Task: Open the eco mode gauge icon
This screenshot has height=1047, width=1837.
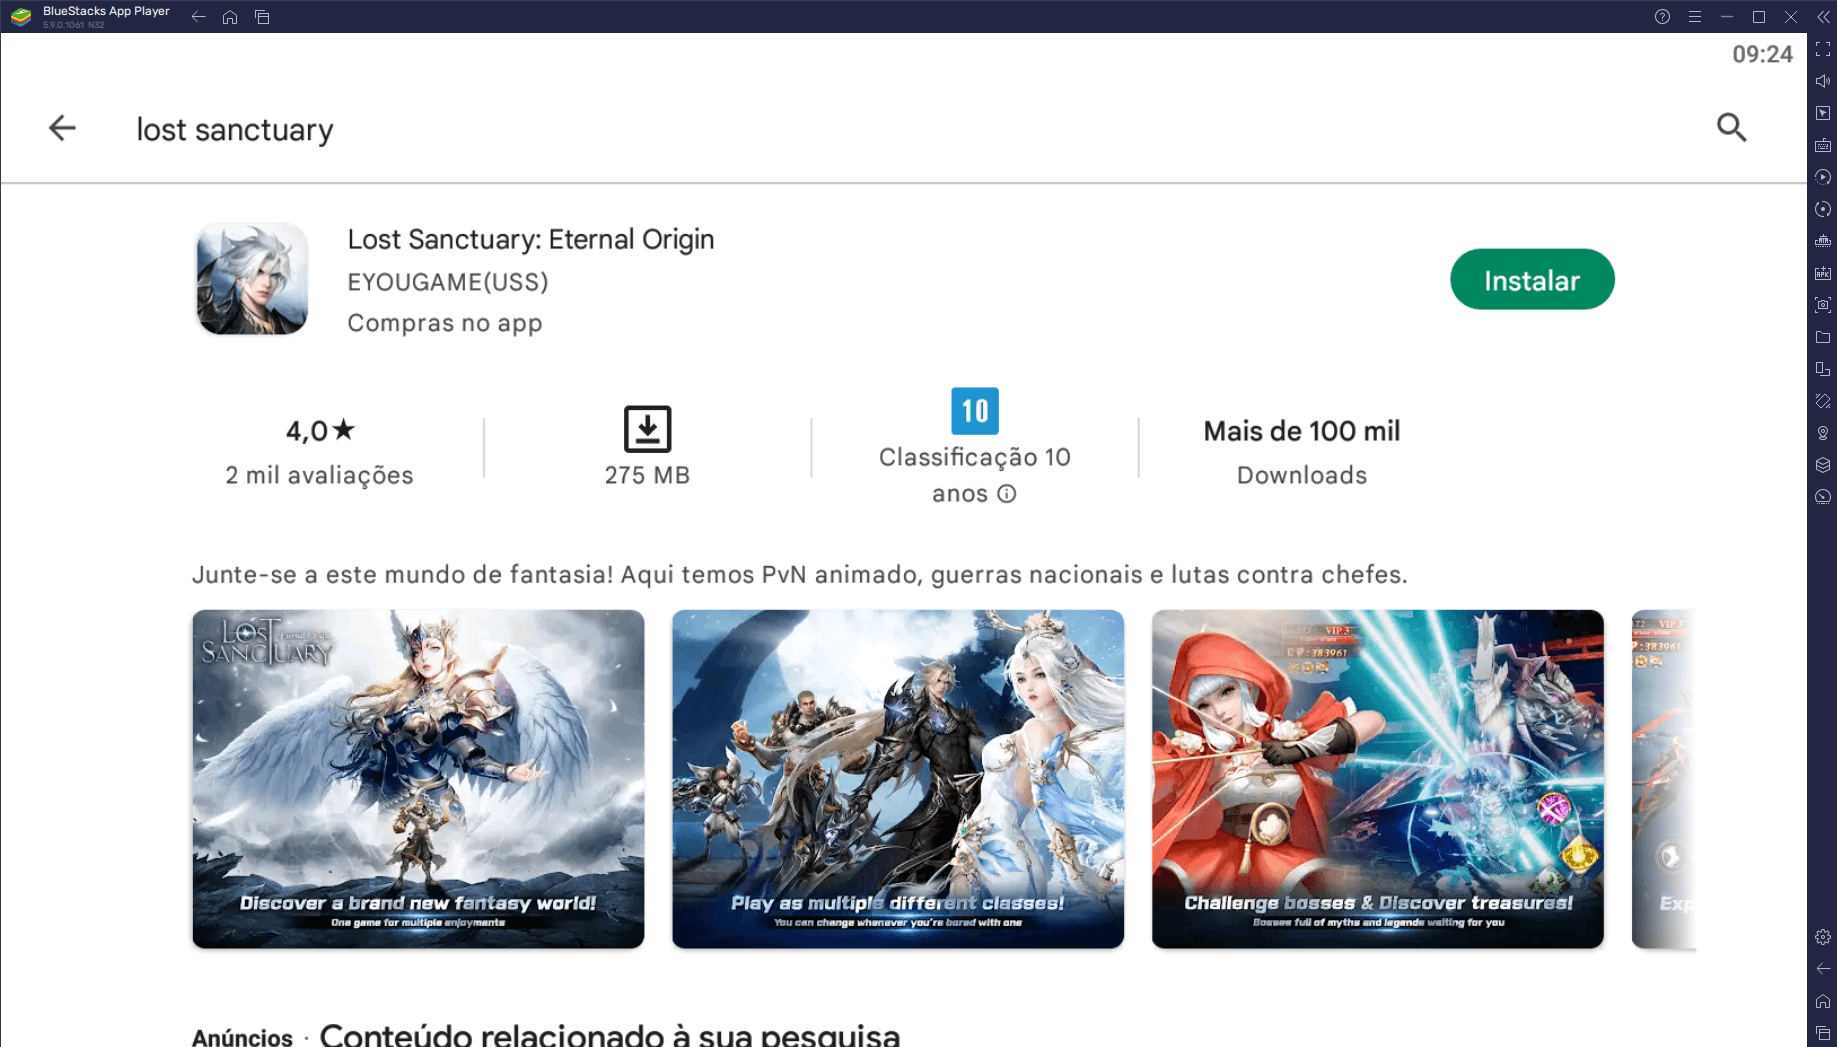Action: 1823,497
